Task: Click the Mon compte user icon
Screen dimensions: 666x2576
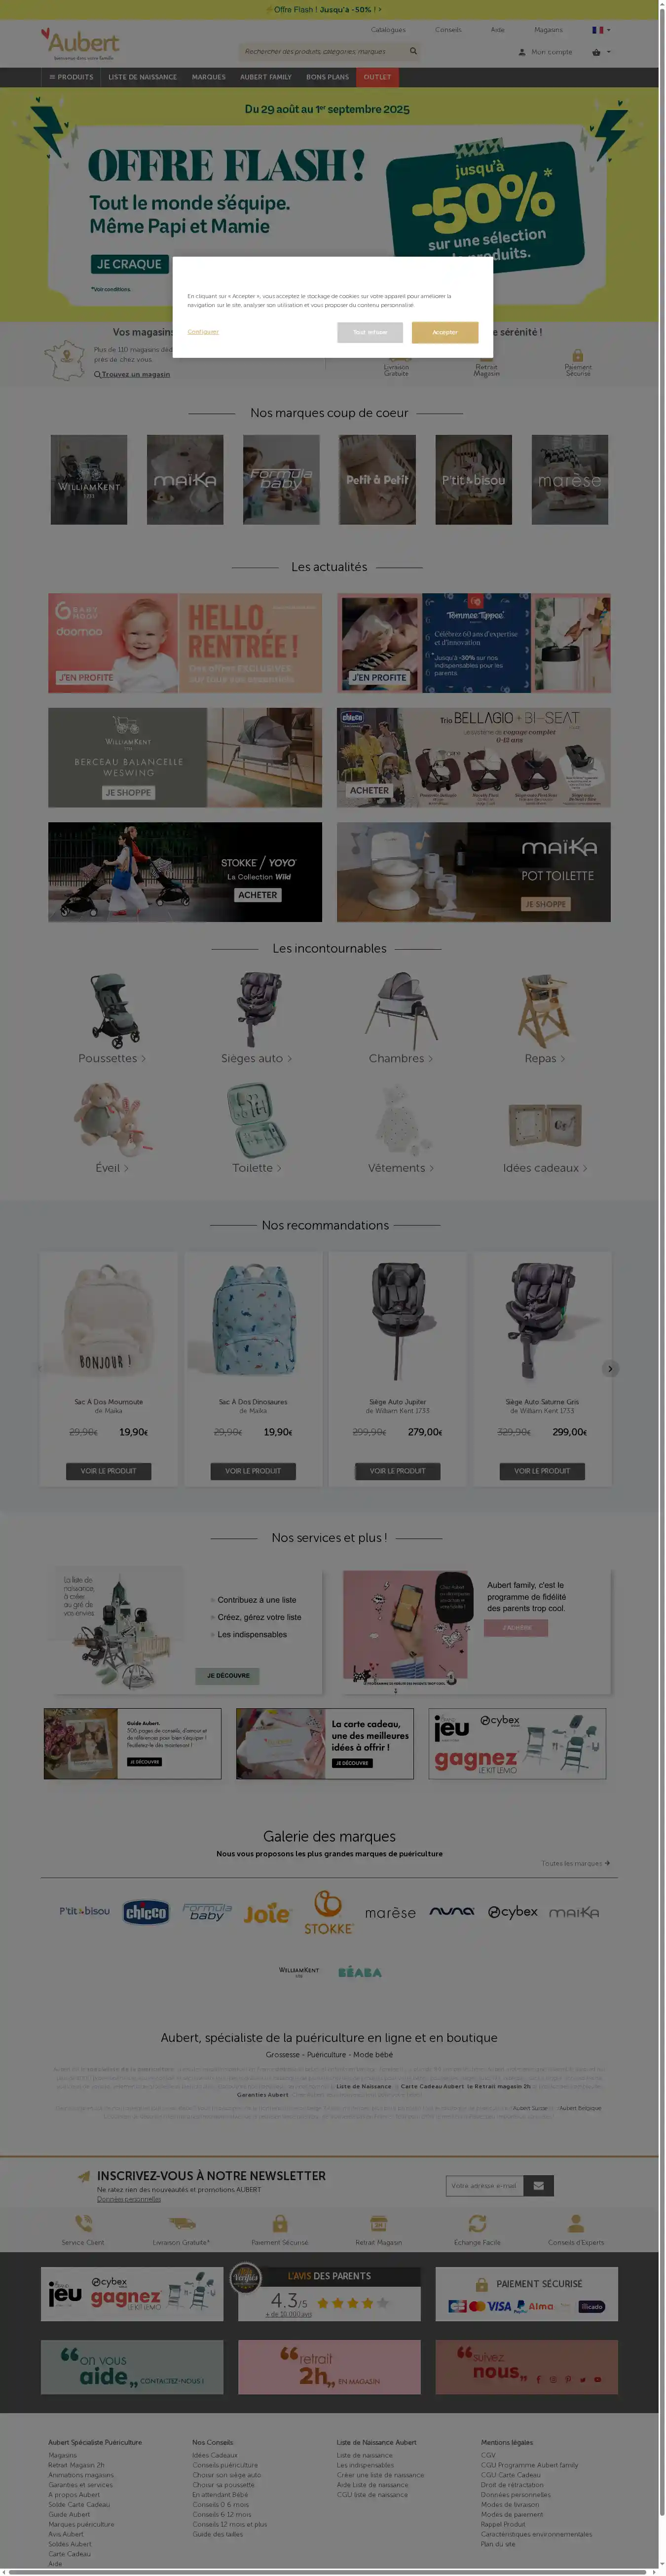Action: pyautogui.click(x=522, y=52)
